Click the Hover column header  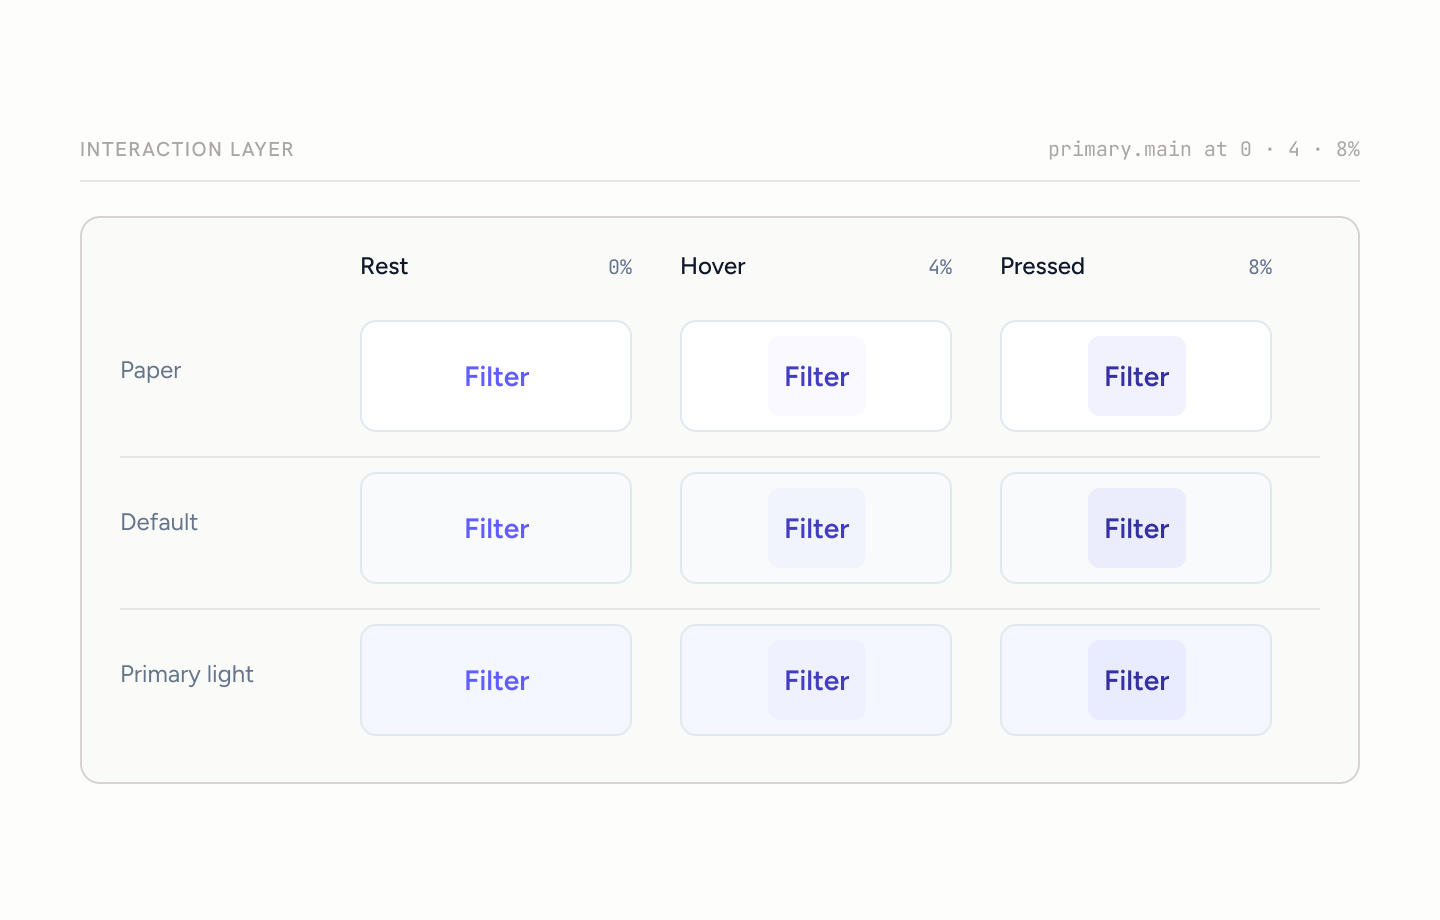tap(713, 266)
